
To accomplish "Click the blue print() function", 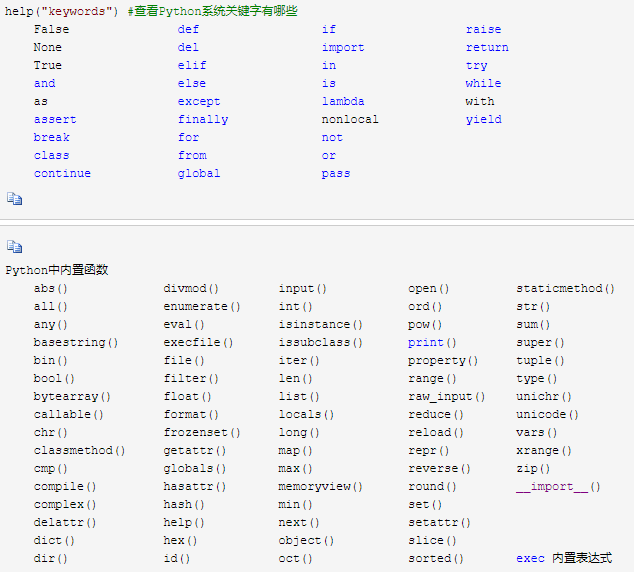I will 432,342.
